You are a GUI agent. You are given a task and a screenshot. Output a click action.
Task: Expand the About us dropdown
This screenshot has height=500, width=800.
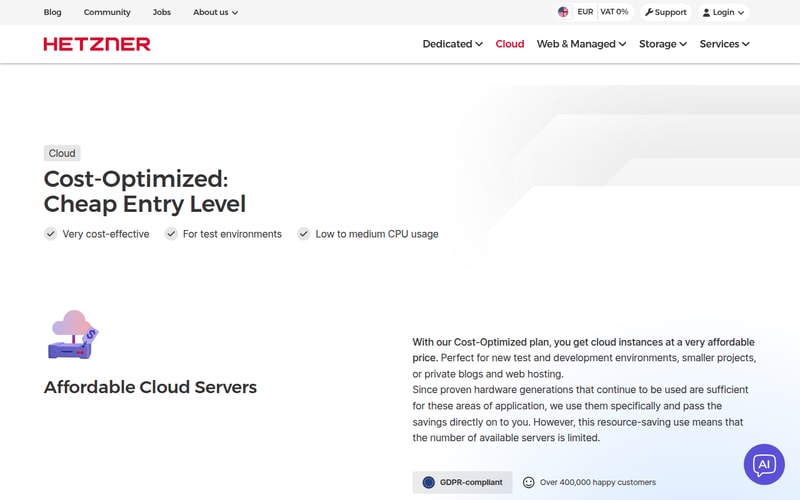[x=215, y=12]
